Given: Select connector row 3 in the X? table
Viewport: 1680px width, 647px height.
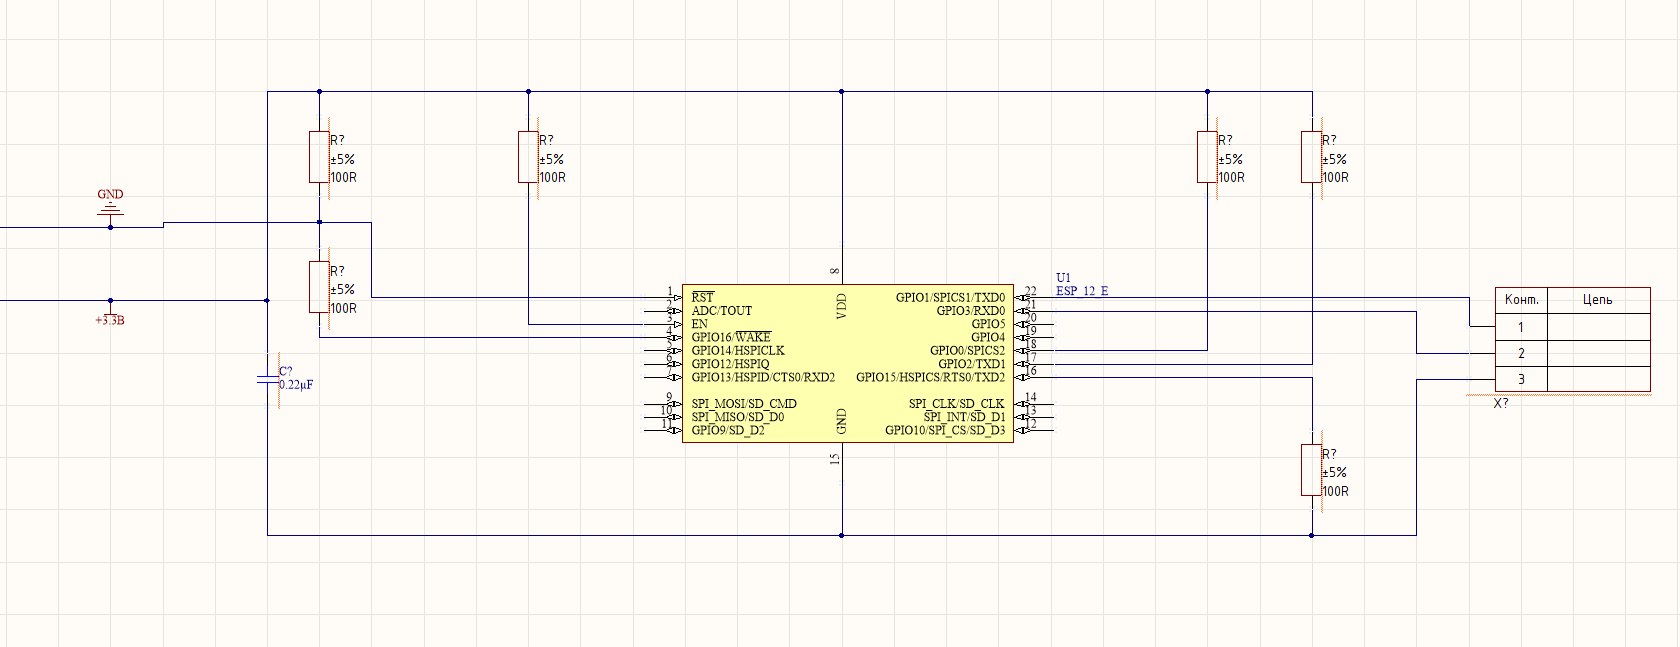Looking at the screenshot, I should [x=1573, y=379].
